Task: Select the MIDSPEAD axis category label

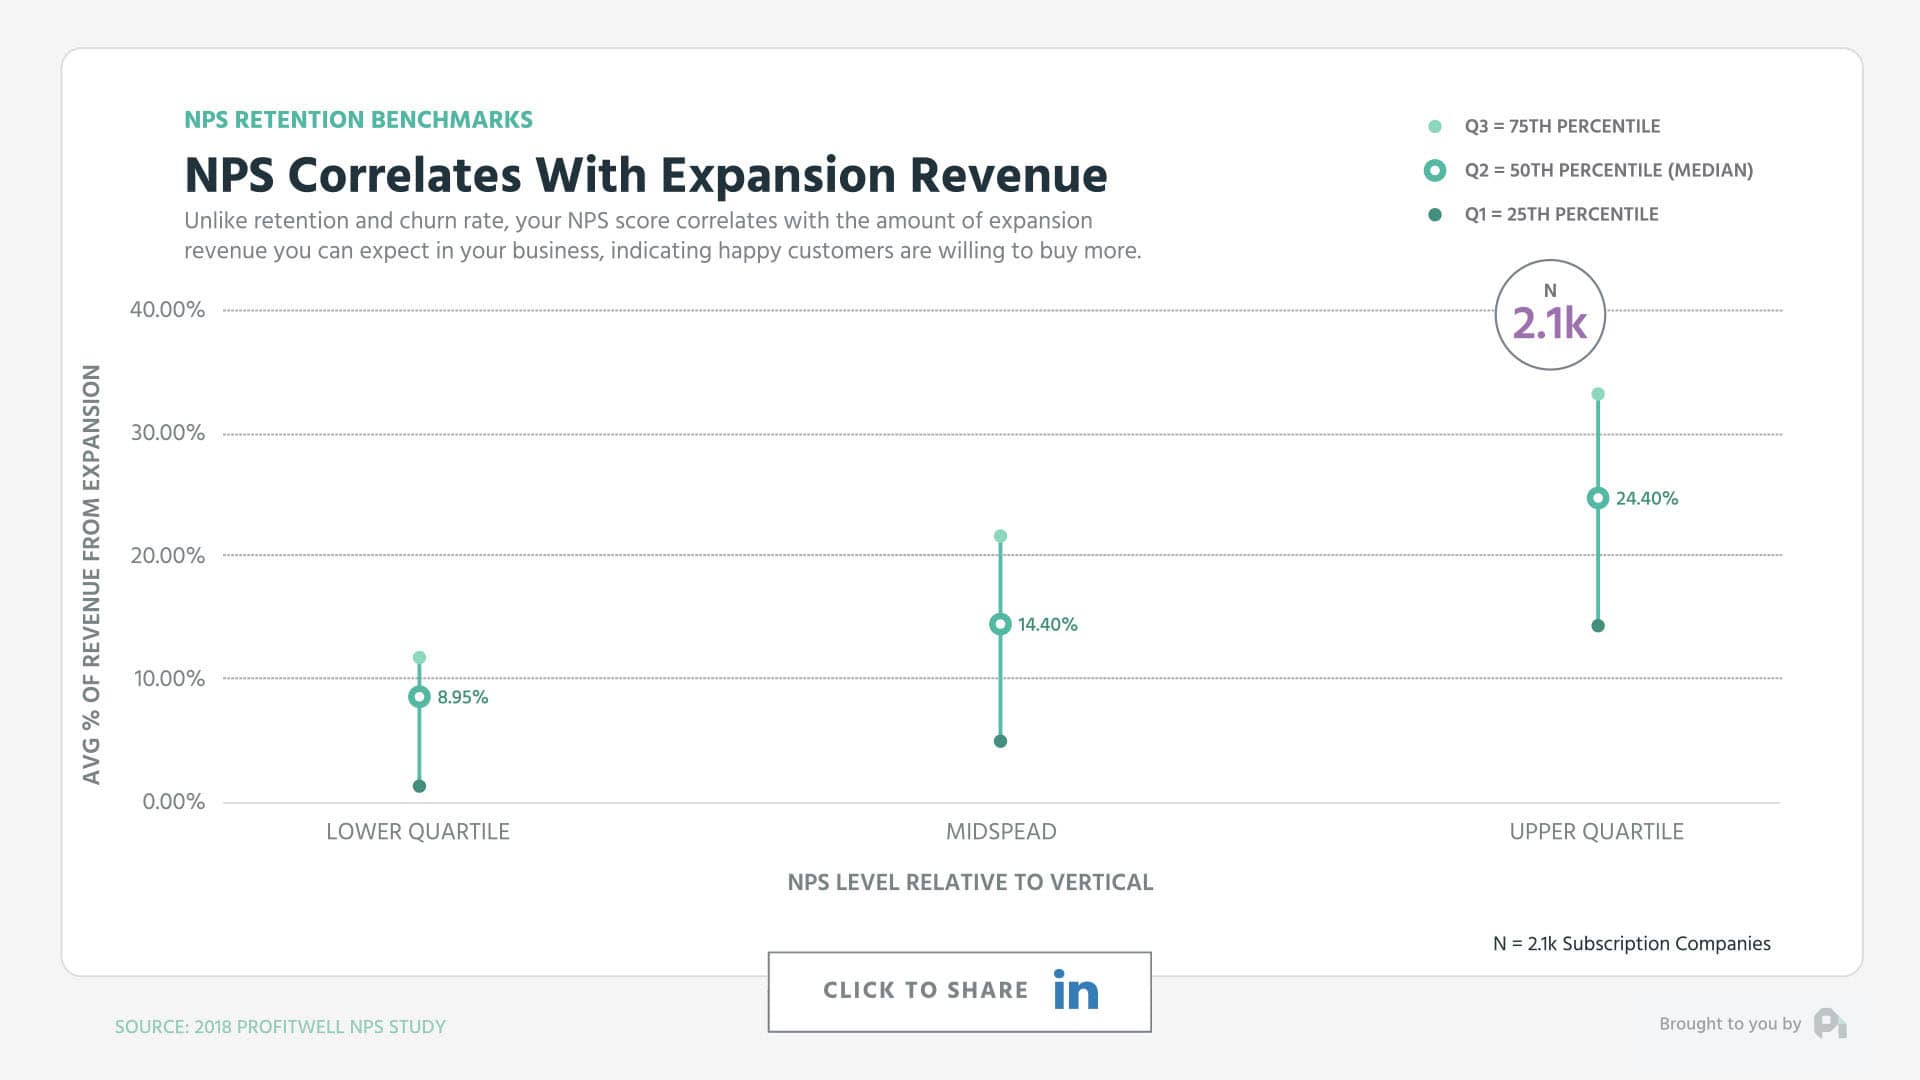Action: point(1000,831)
